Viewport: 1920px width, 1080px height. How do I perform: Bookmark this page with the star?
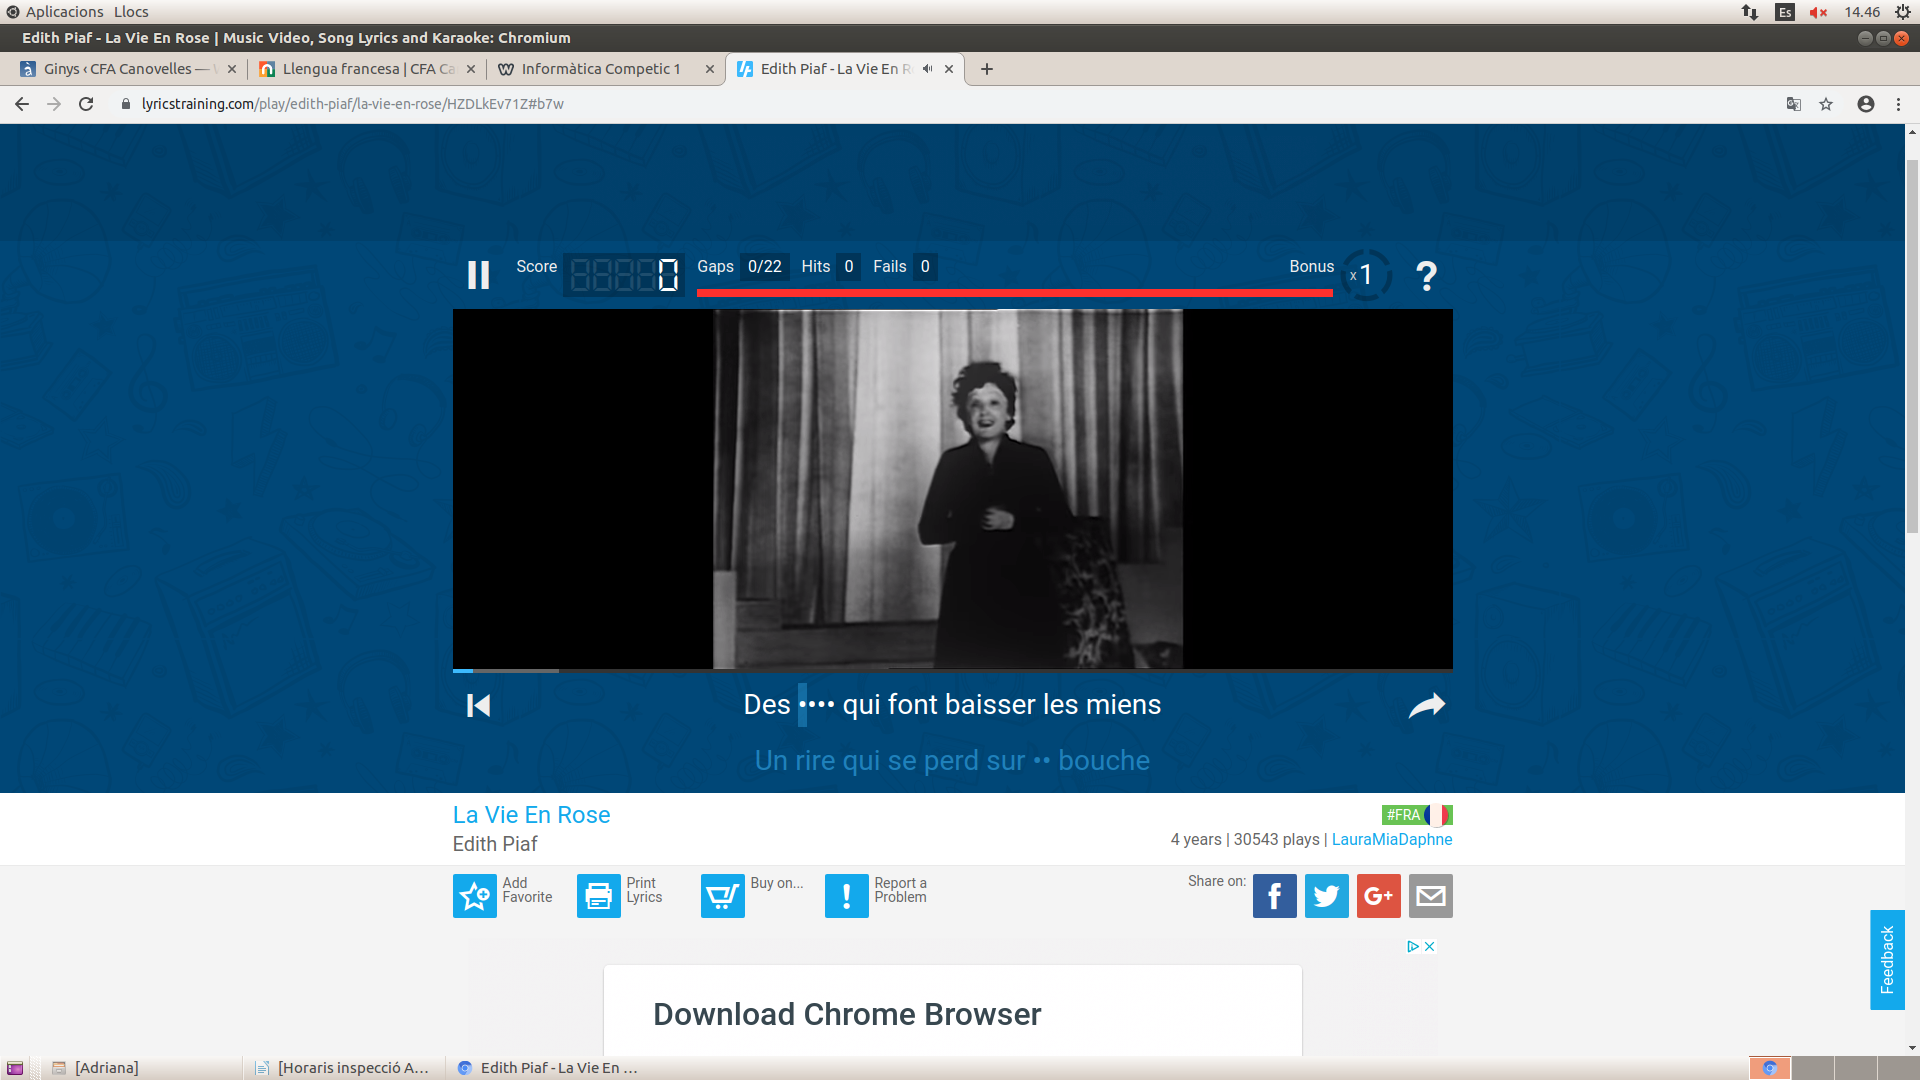click(1826, 104)
